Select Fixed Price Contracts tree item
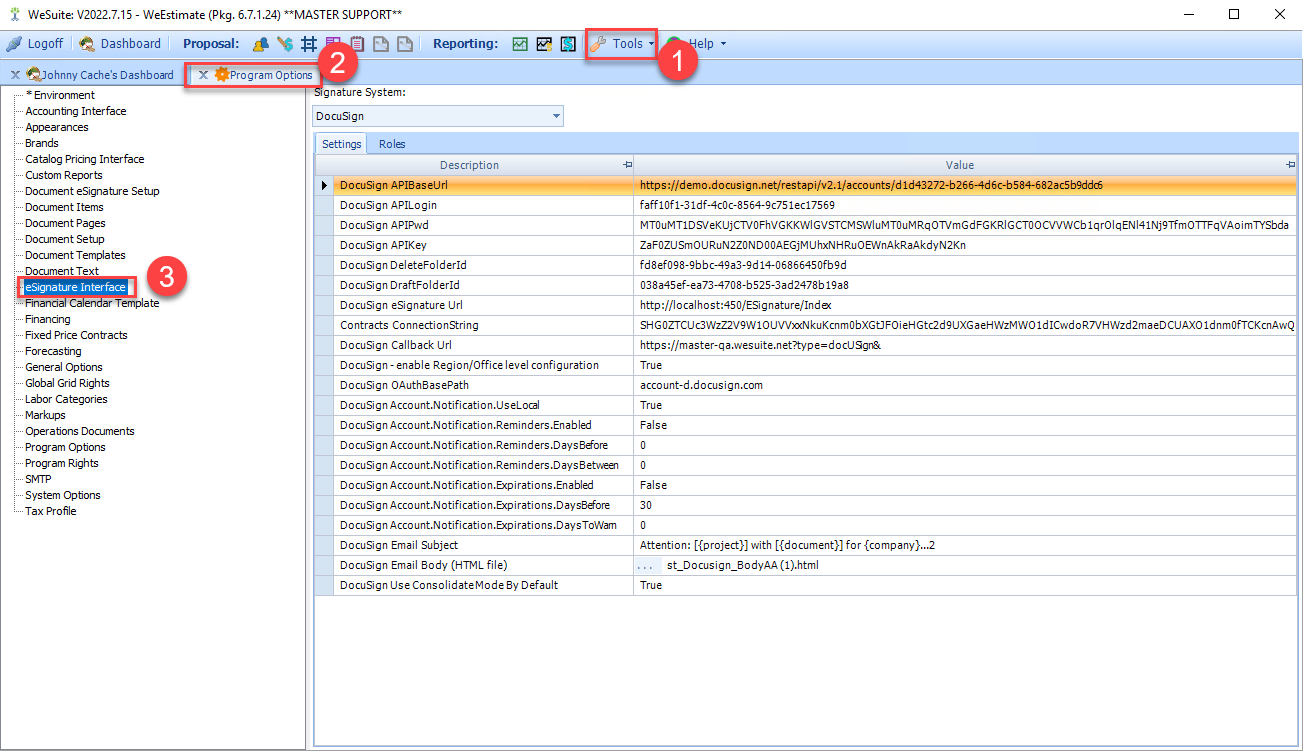Viewport: 1303px width, 751px height. point(76,335)
